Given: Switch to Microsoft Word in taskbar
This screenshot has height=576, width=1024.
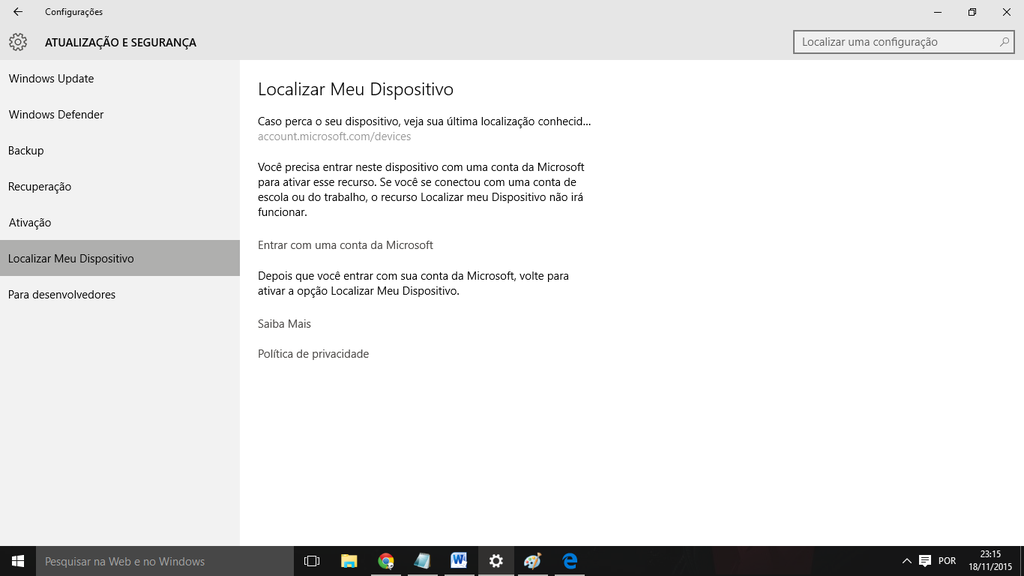Looking at the screenshot, I should pos(459,561).
